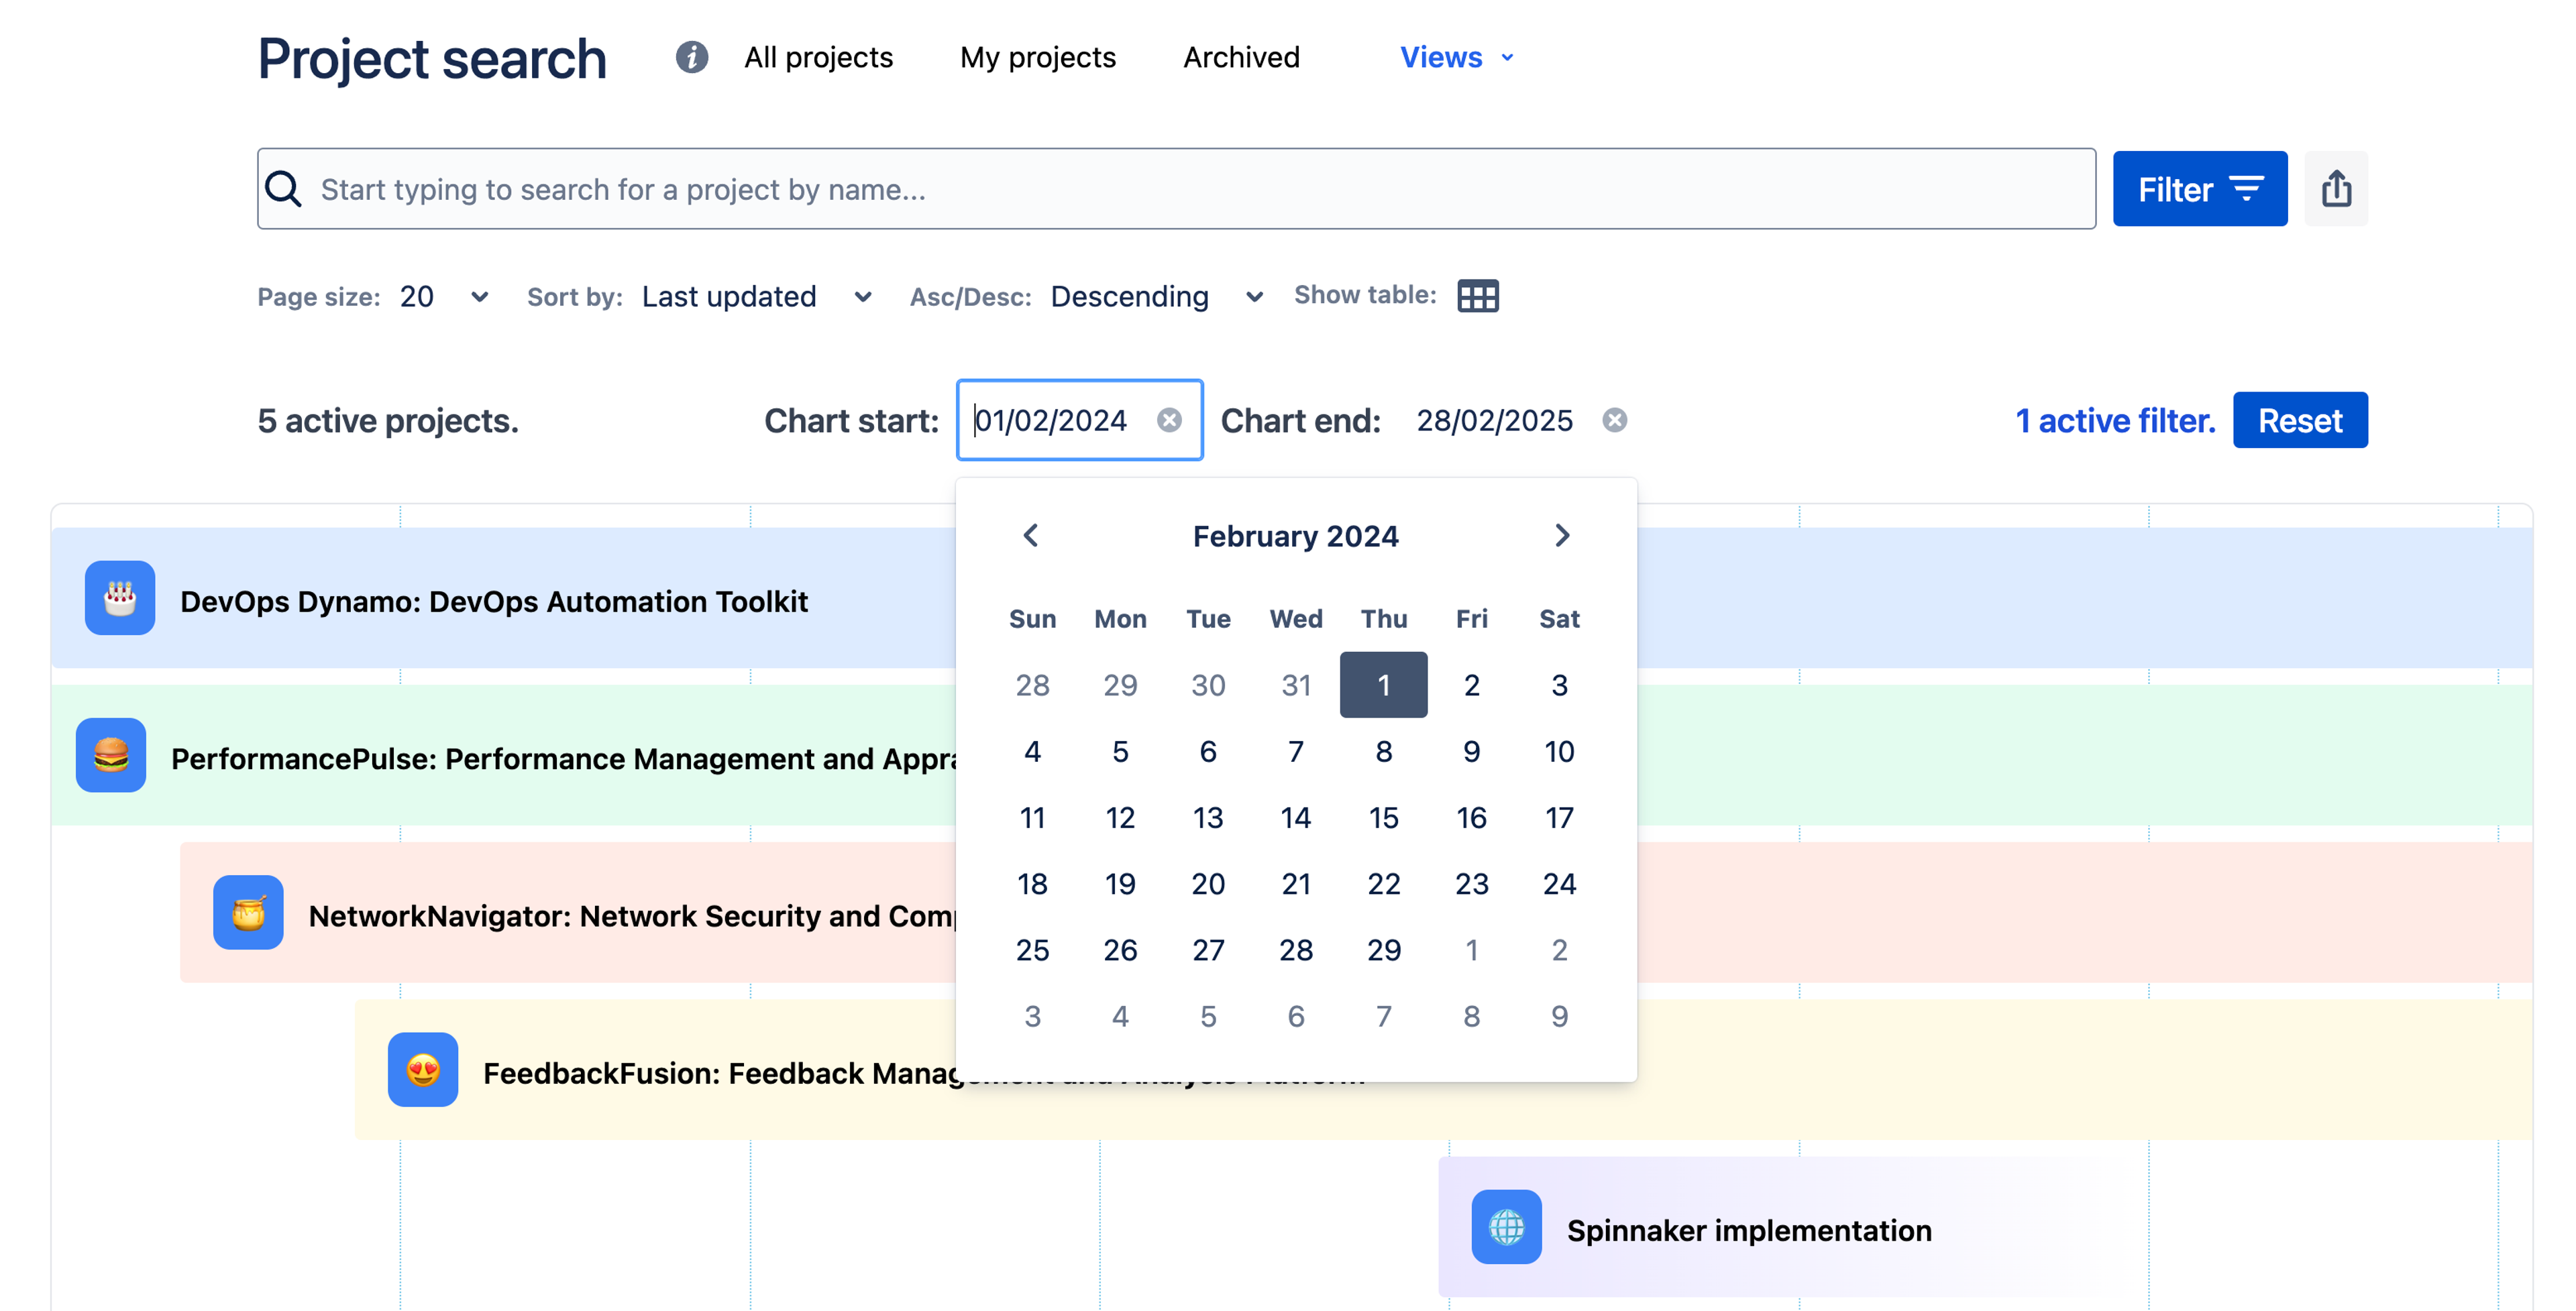Open the Descending order dropdown
Viewport: 2576px width, 1311px height.
pyautogui.click(x=1156, y=297)
